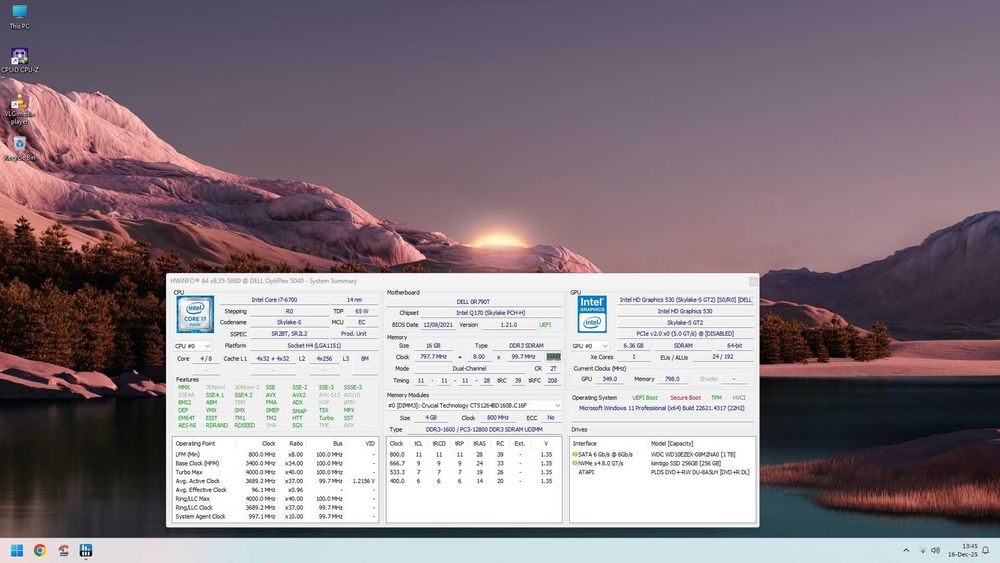
Task: Expand the CPU #0 selector dropdown
Action: coord(193,346)
